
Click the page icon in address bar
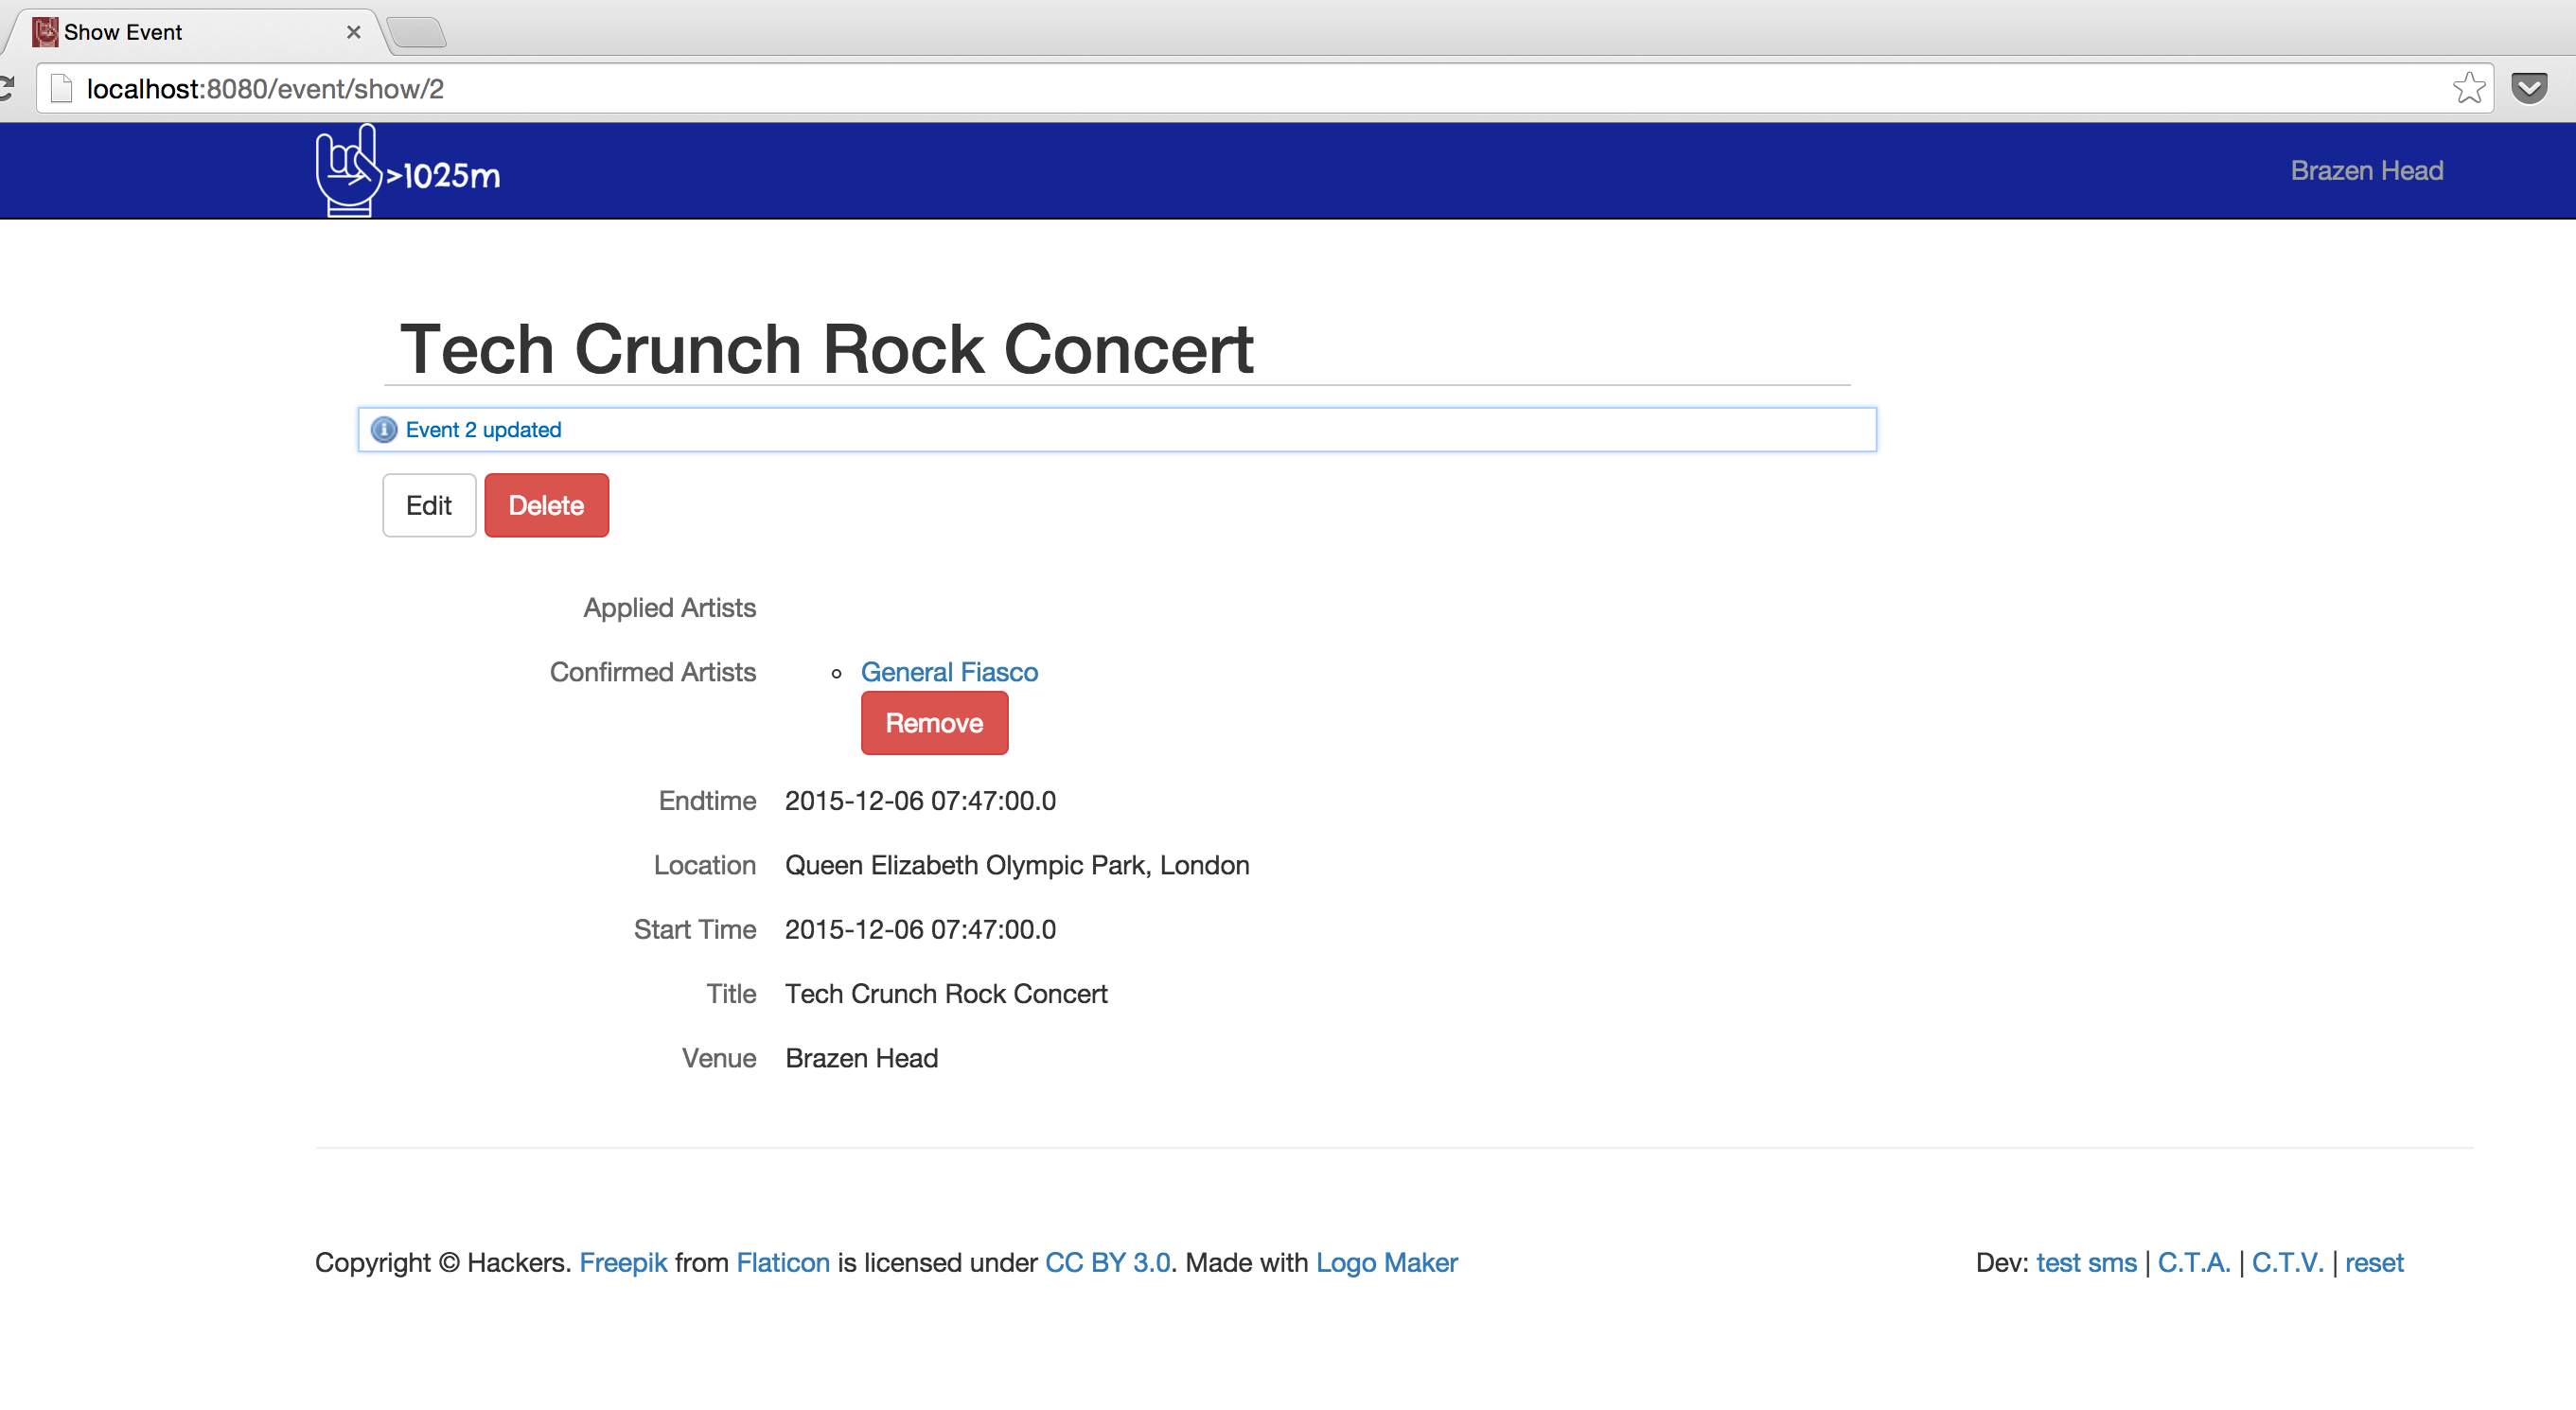coord(62,89)
